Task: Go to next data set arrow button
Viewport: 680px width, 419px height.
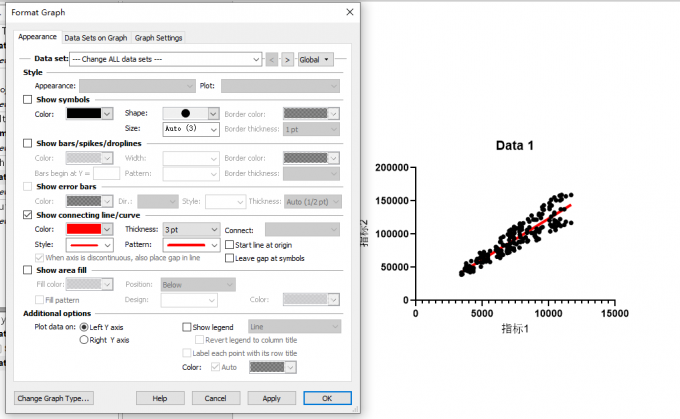Action: (x=287, y=59)
